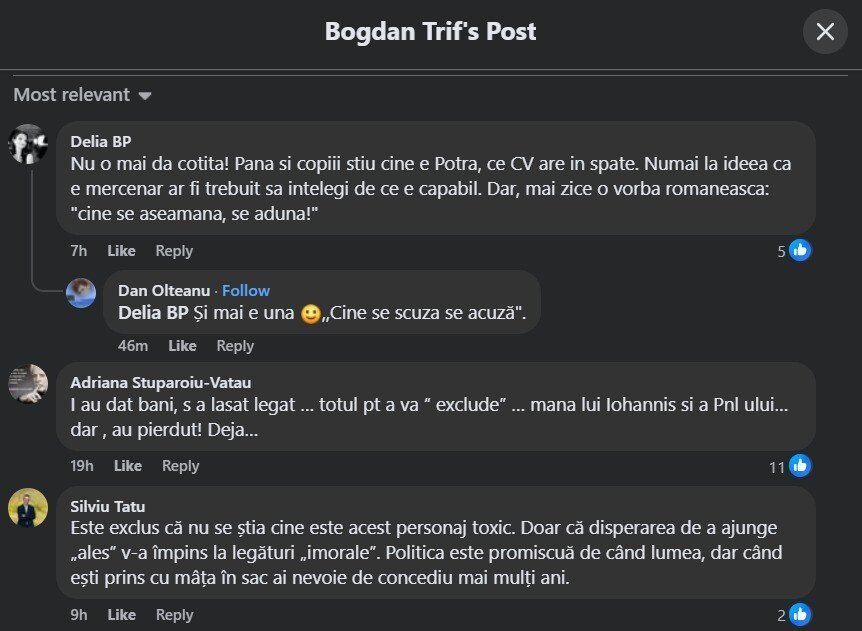
Task: Click Dan Olteanu's profile avatar
Action: coord(81,292)
